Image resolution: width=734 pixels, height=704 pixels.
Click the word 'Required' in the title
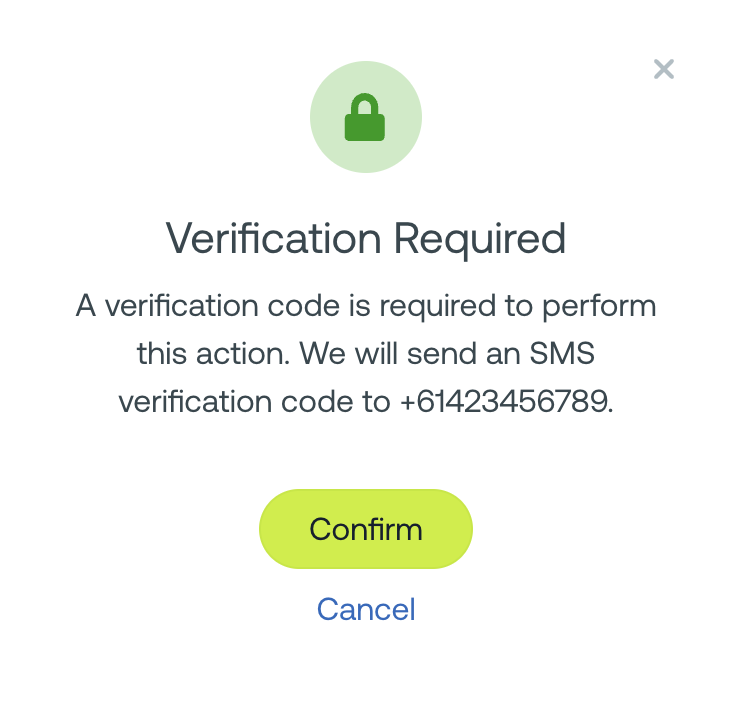(480, 240)
